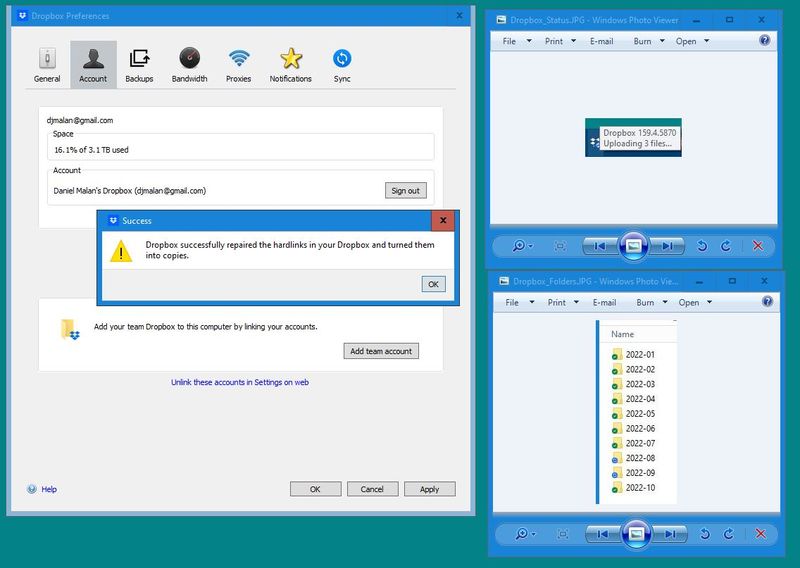
Task: Click the 2022-10 folder name
Action: (640, 487)
